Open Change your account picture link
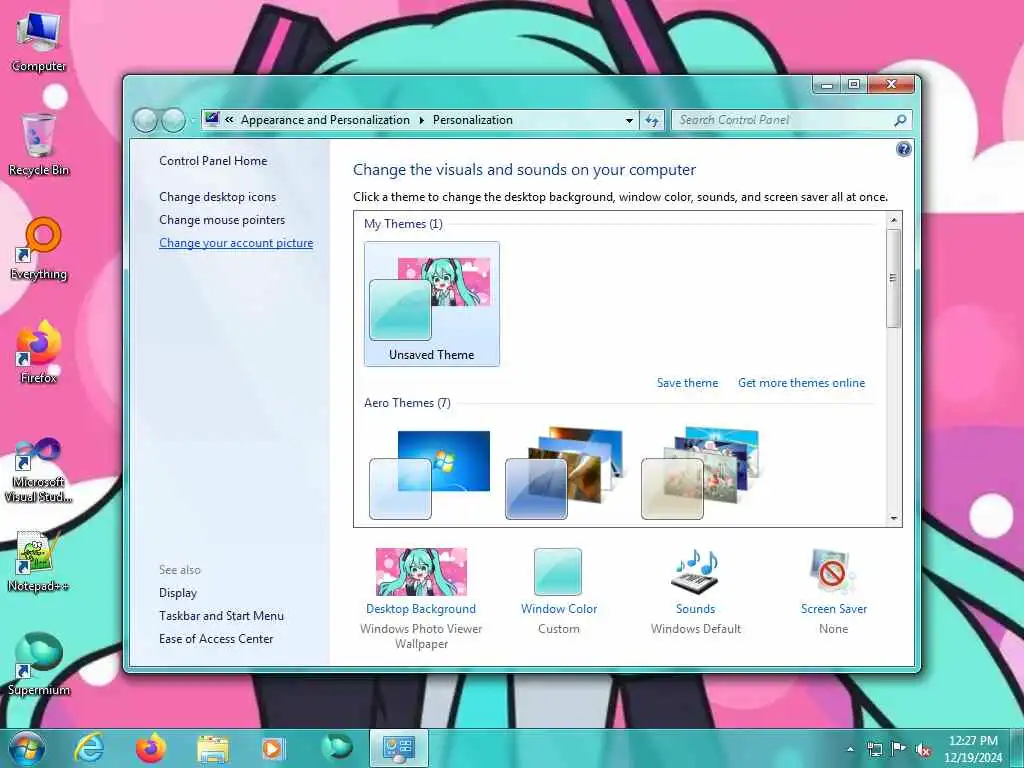Viewport: 1024px width, 768px height. 236,243
